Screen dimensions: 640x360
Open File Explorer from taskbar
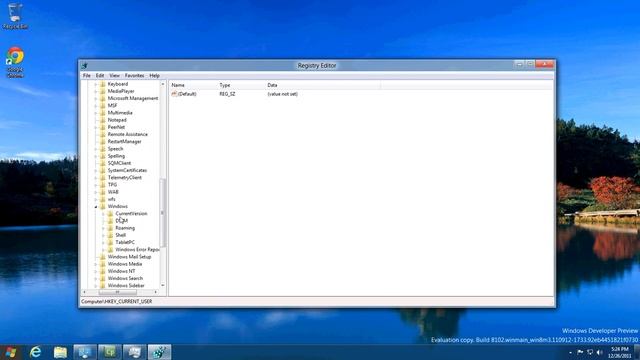click(60, 352)
